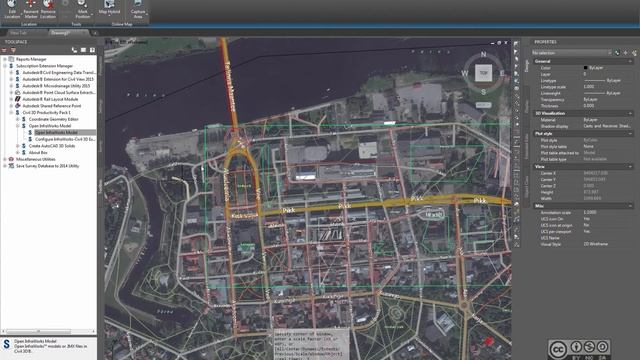Open the Toolspace Settings side tab
The height and width of the screenshot is (360, 640).
(x=100, y=106)
